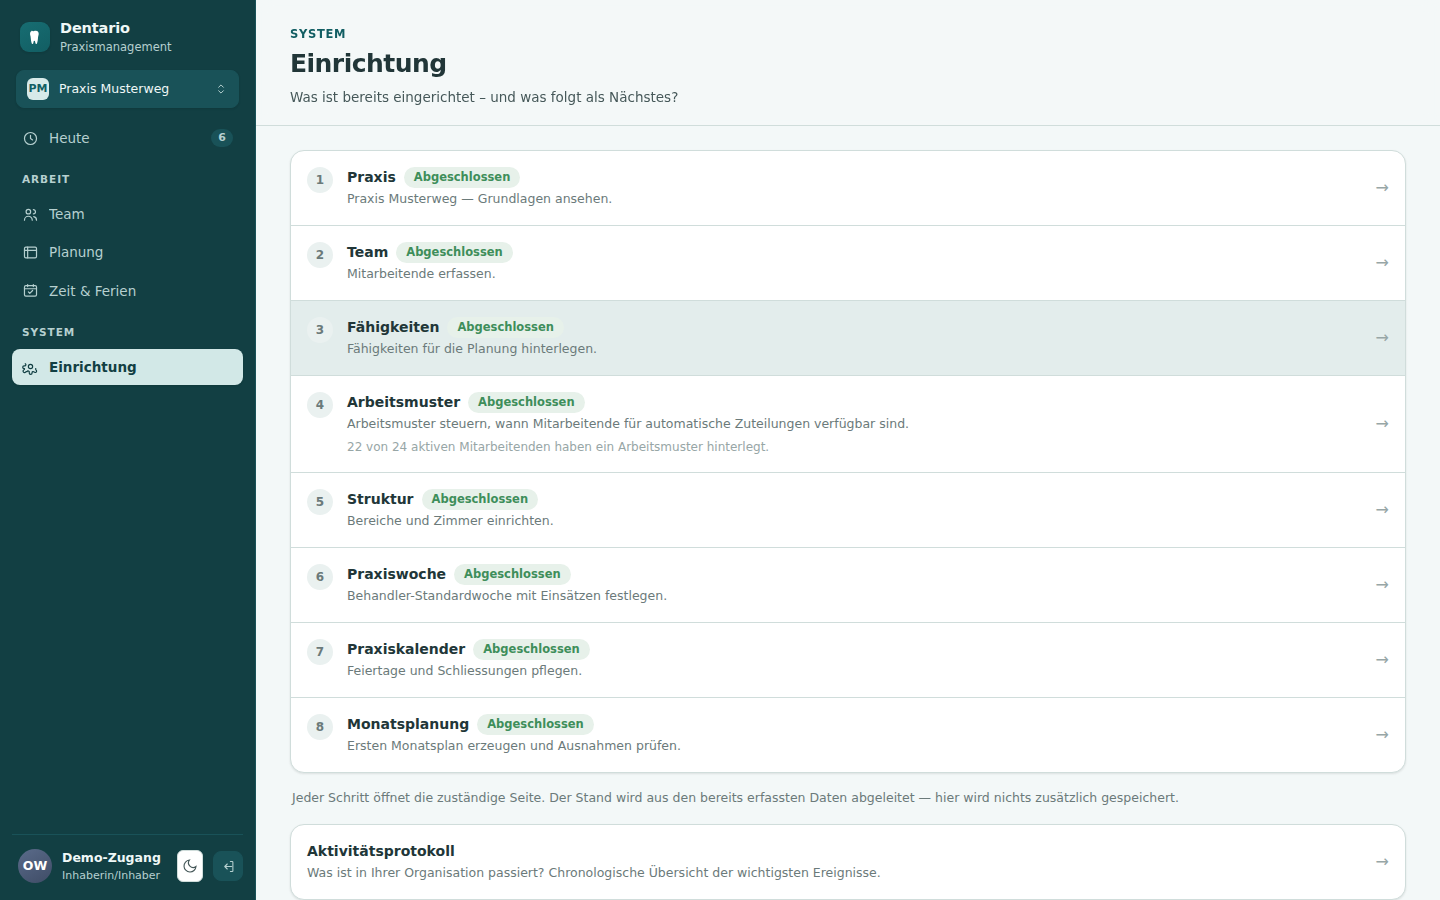Click the arrow on the Aktivitätsprotokoll card
This screenshot has width=1440, height=900.
click(1382, 862)
